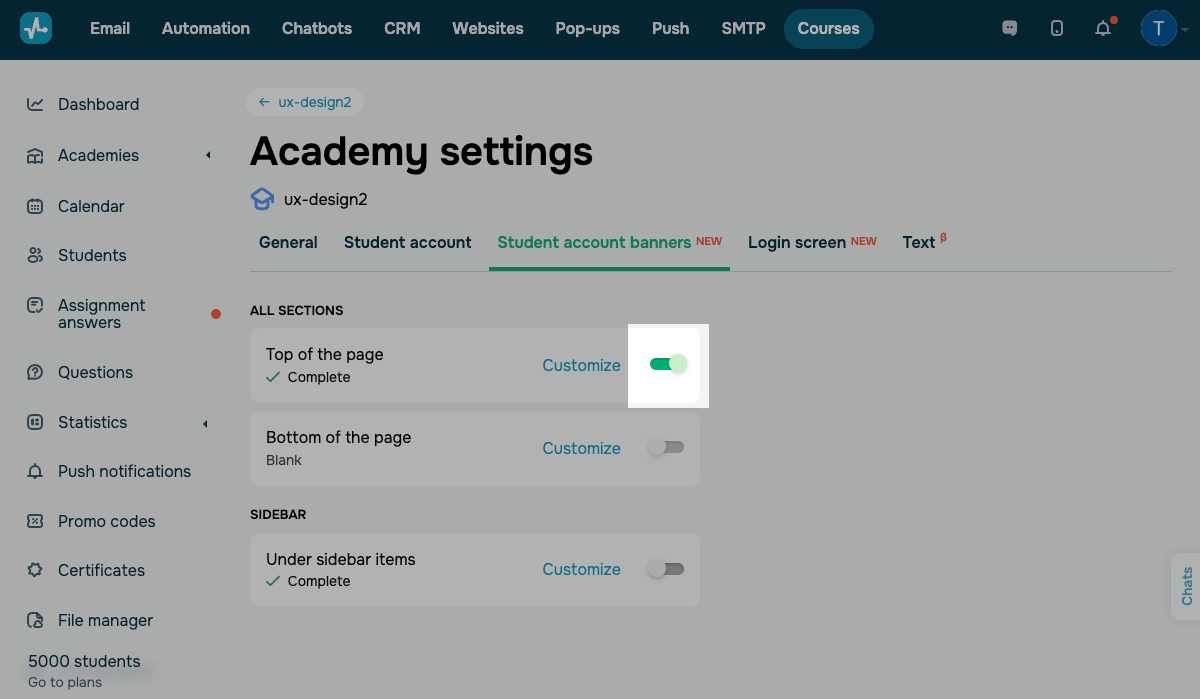Open Dashboard from the sidebar

point(98,104)
